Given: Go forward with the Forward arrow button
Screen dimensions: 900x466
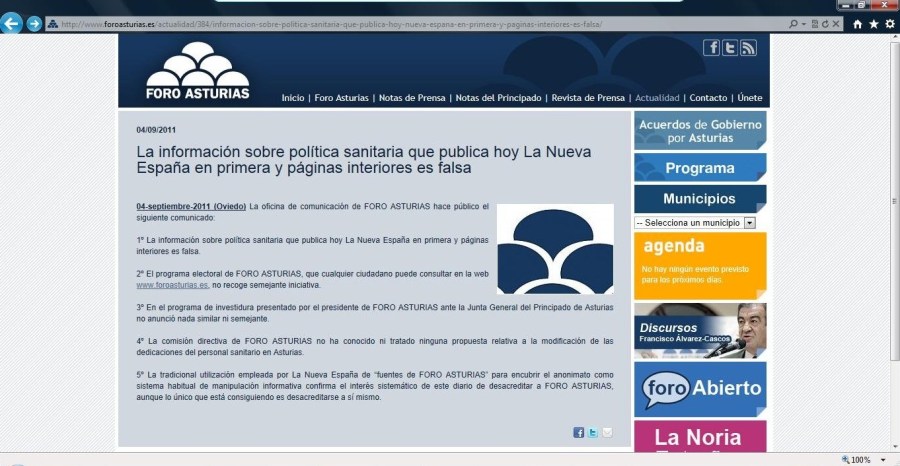Looking at the screenshot, I should pos(34,24).
